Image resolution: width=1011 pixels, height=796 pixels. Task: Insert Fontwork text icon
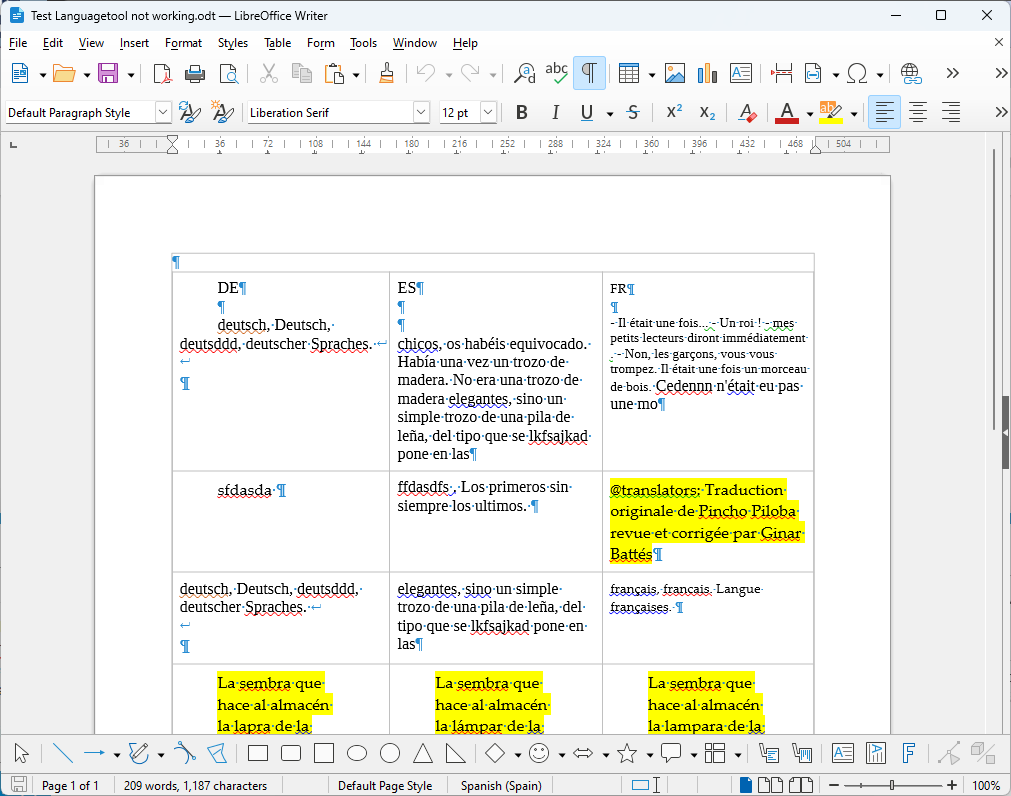coord(908,753)
